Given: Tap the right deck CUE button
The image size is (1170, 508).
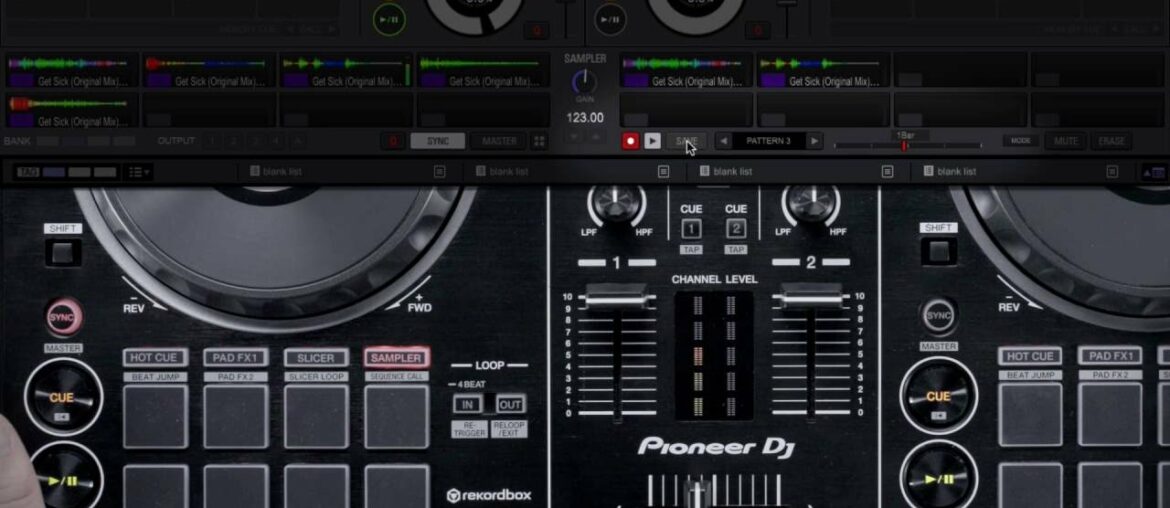Looking at the screenshot, I should coord(938,396).
